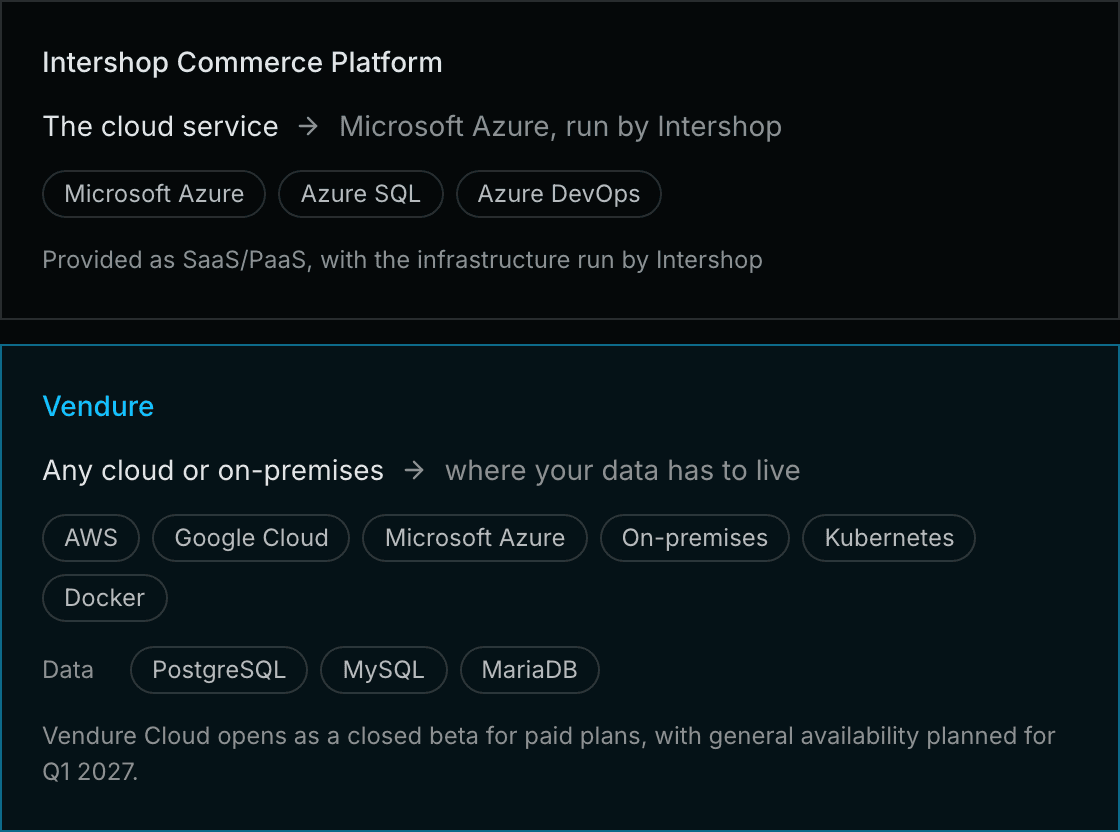Select the Azure SQL tag

coord(361,194)
